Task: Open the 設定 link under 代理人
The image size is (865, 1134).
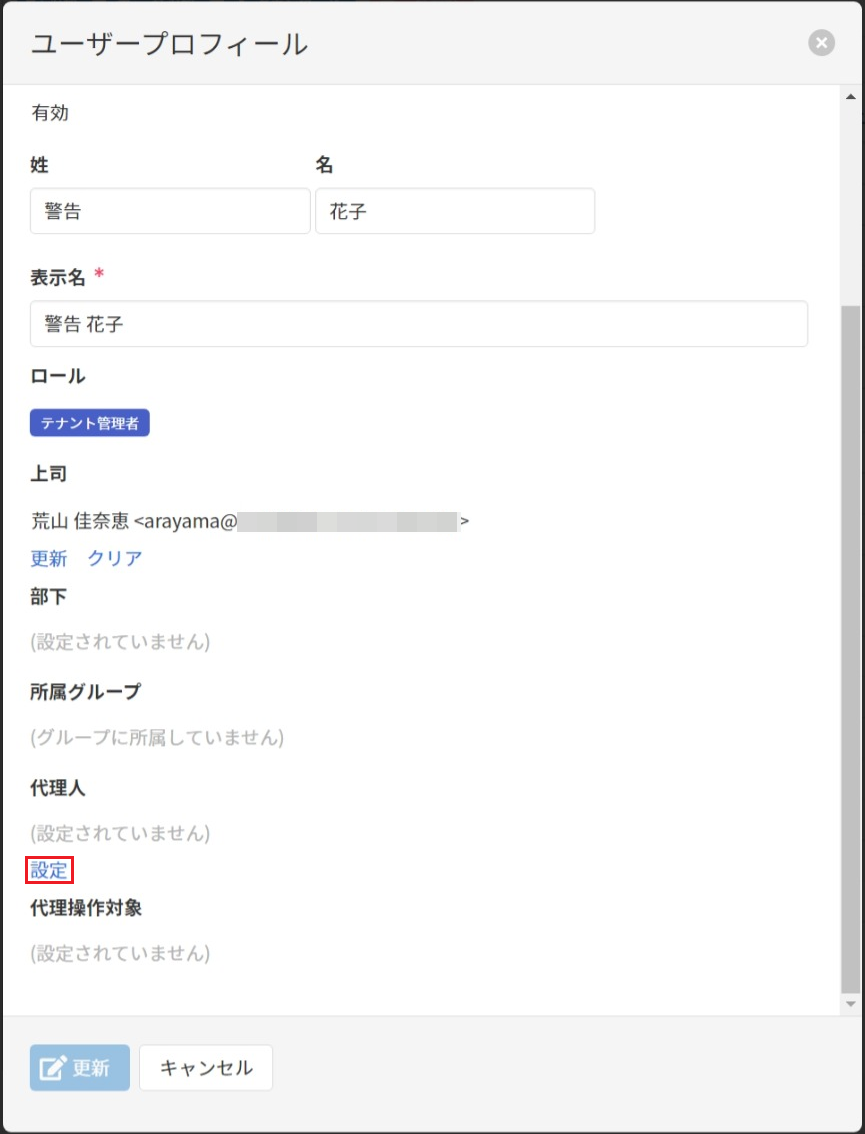Action: click(x=49, y=871)
